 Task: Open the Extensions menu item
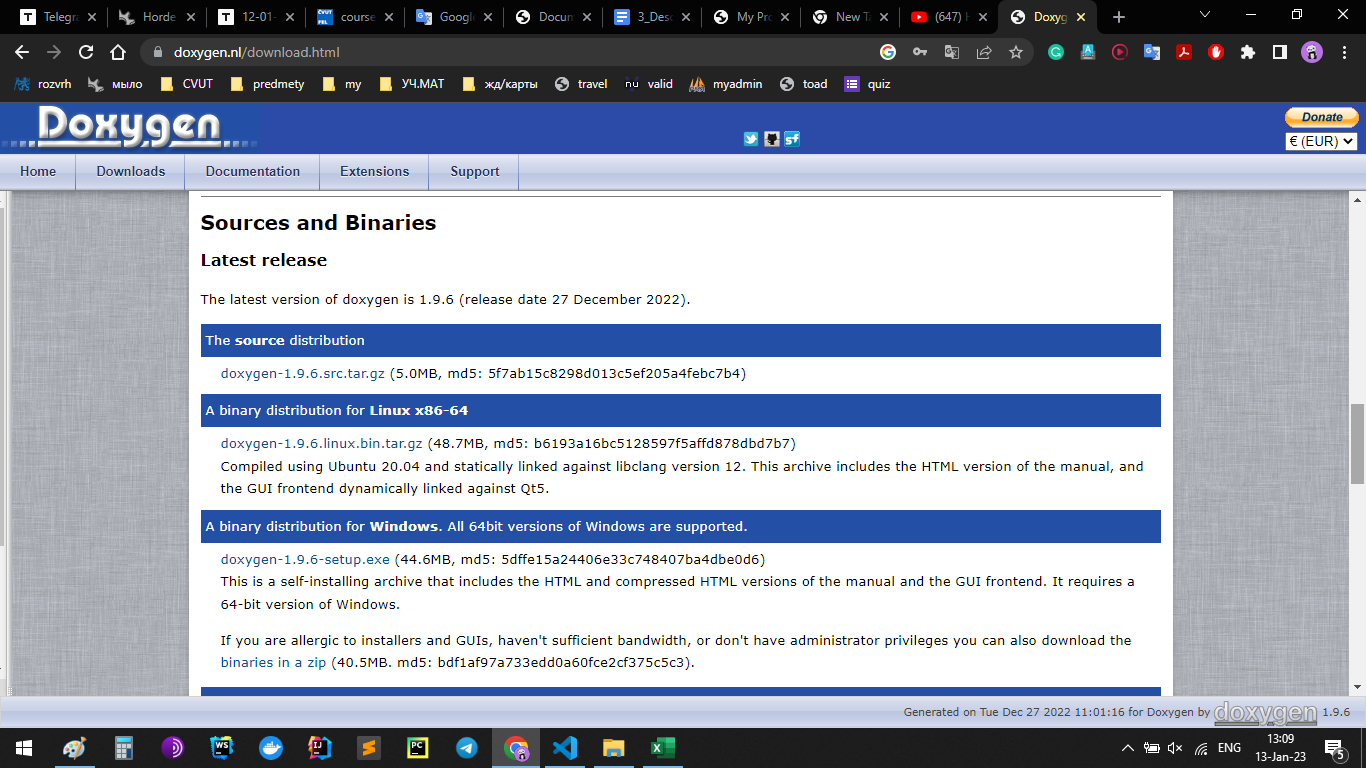tap(375, 171)
